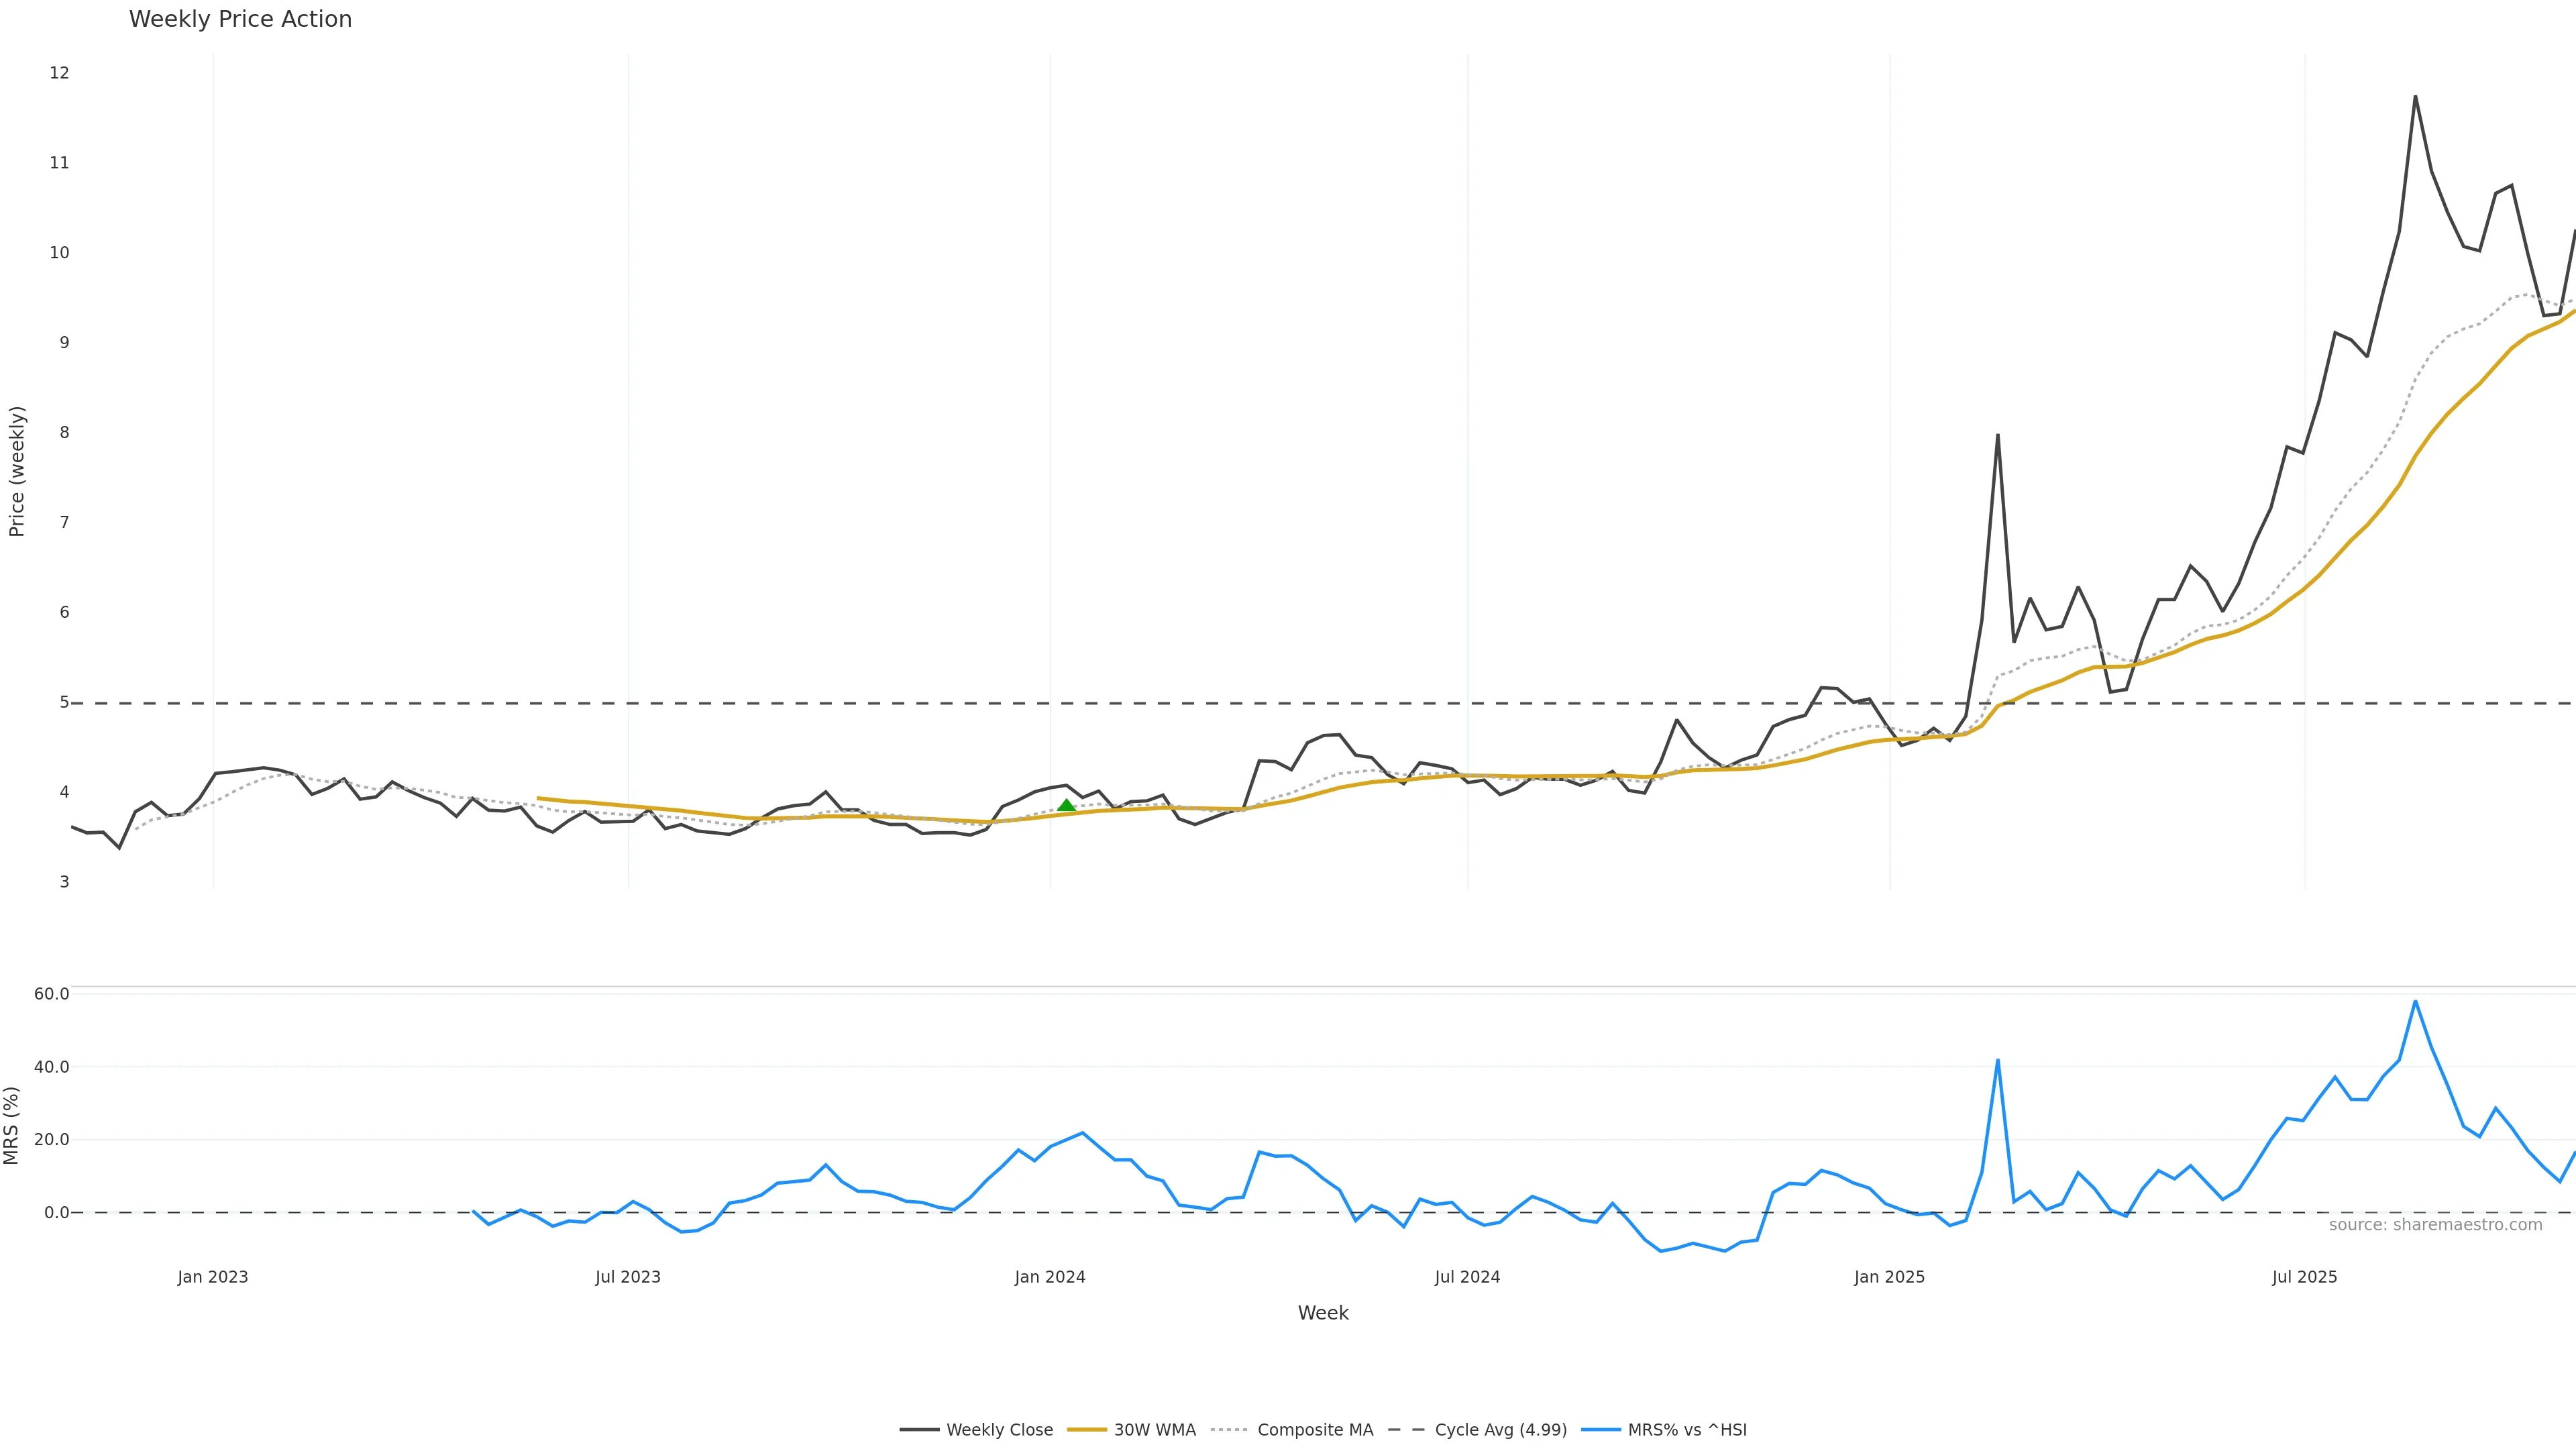
Task: Click the Jan 2024 x-axis tick label
Action: click(1050, 1277)
